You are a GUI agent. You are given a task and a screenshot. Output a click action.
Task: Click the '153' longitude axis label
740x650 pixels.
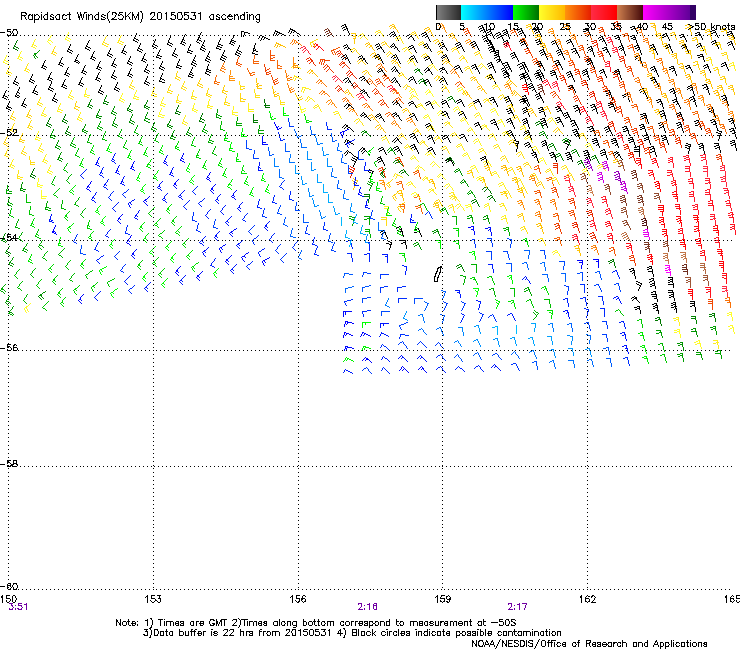153,599
